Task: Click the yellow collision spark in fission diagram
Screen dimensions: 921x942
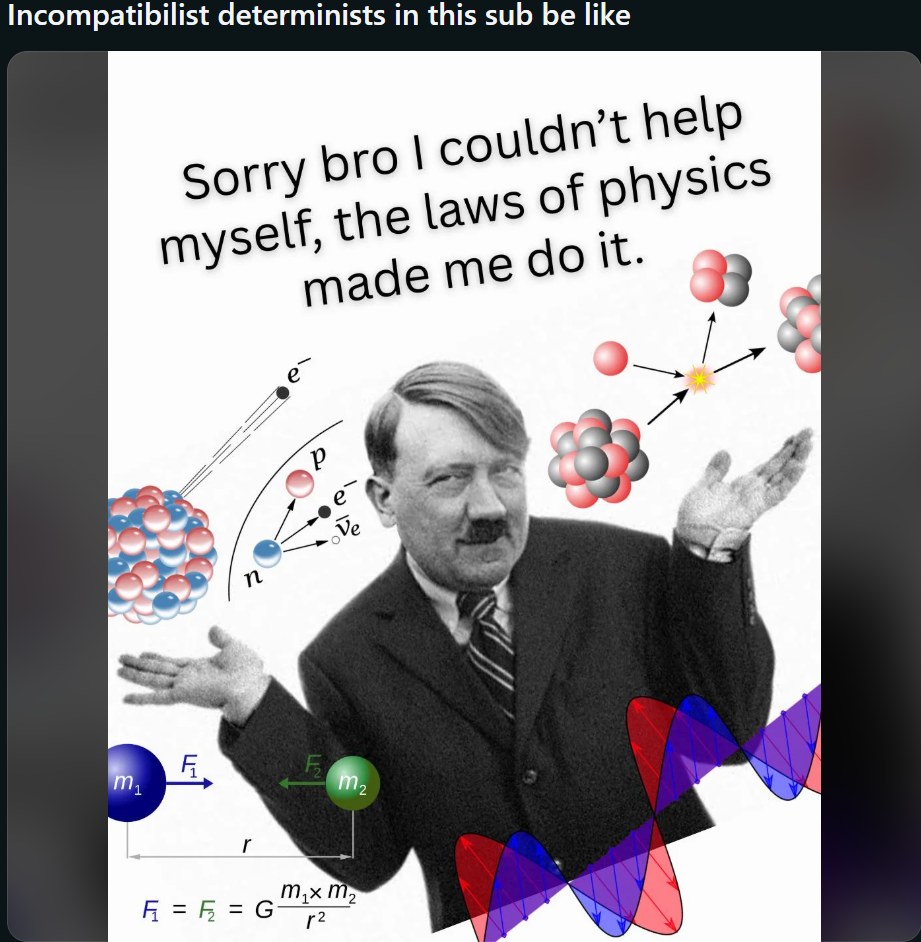Action: 699,378
